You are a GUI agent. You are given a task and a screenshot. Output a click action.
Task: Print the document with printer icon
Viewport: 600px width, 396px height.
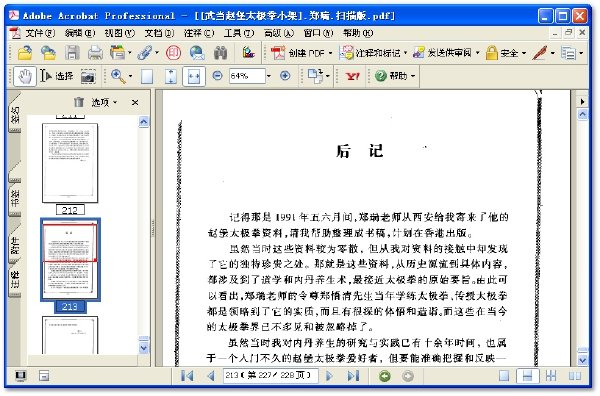(95, 52)
